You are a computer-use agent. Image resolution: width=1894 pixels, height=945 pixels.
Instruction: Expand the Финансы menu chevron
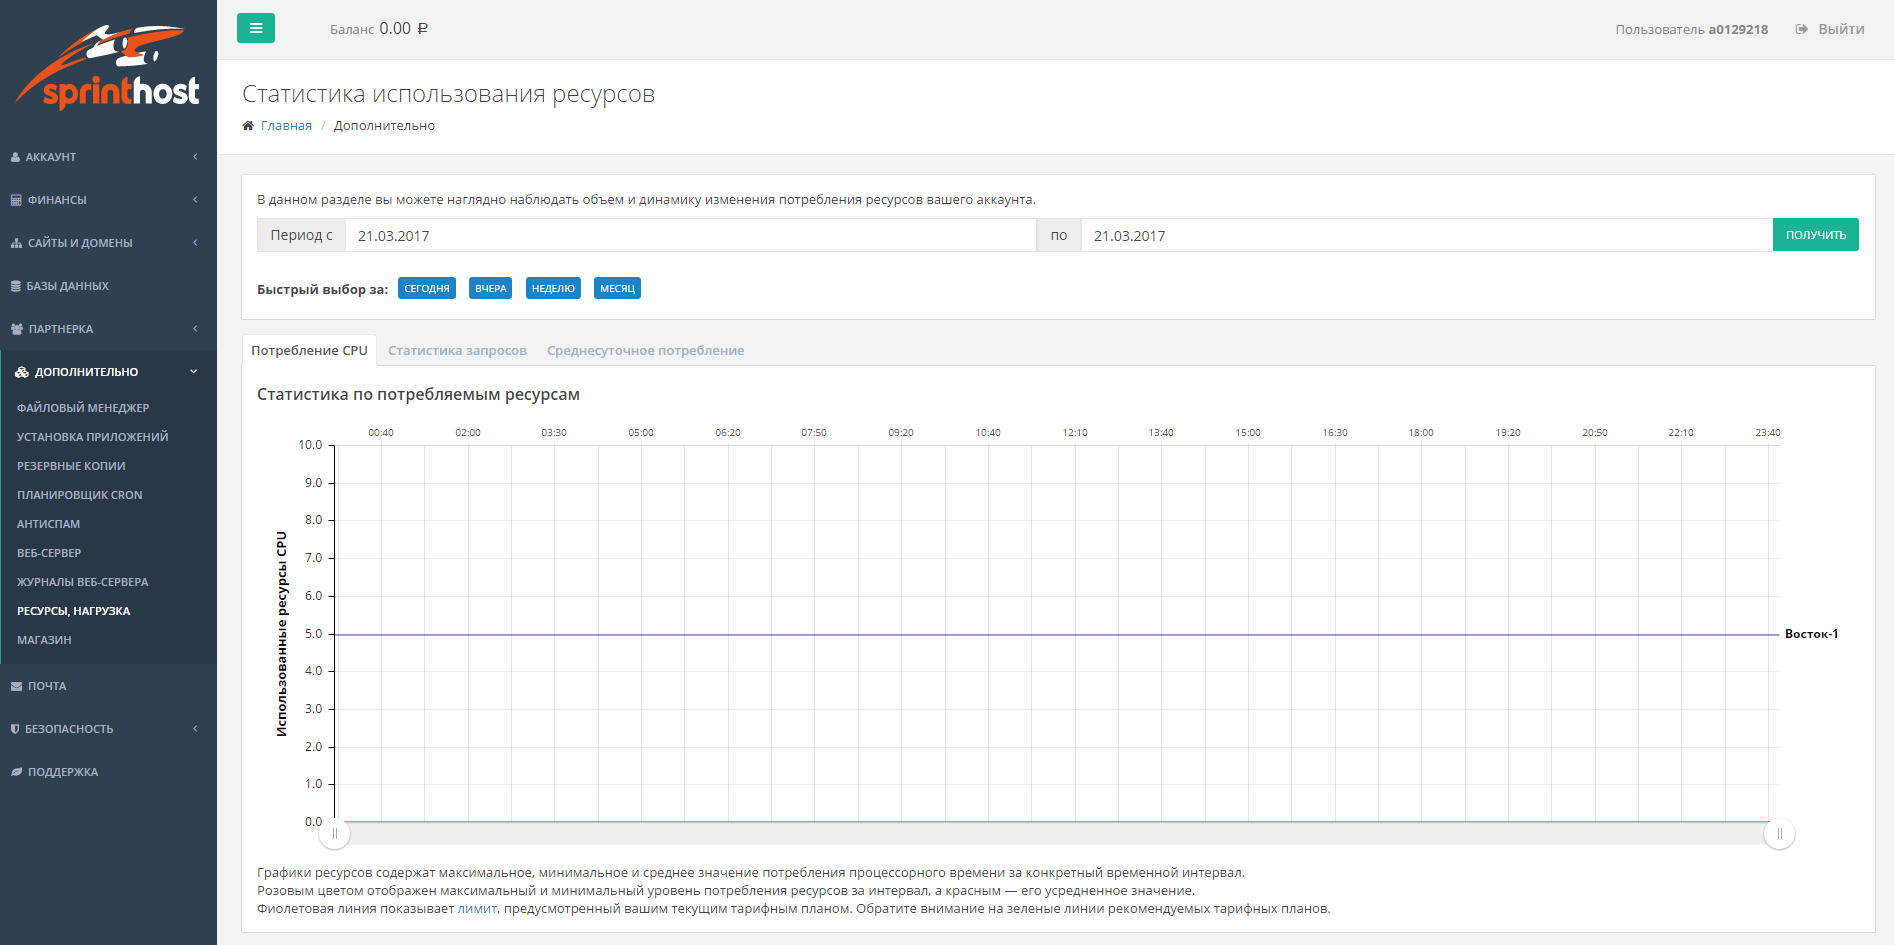[x=195, y=200]
